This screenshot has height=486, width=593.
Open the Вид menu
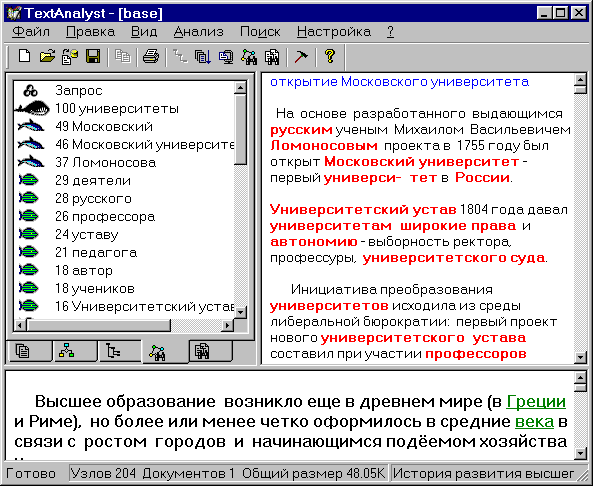click(x=144, y=32)
